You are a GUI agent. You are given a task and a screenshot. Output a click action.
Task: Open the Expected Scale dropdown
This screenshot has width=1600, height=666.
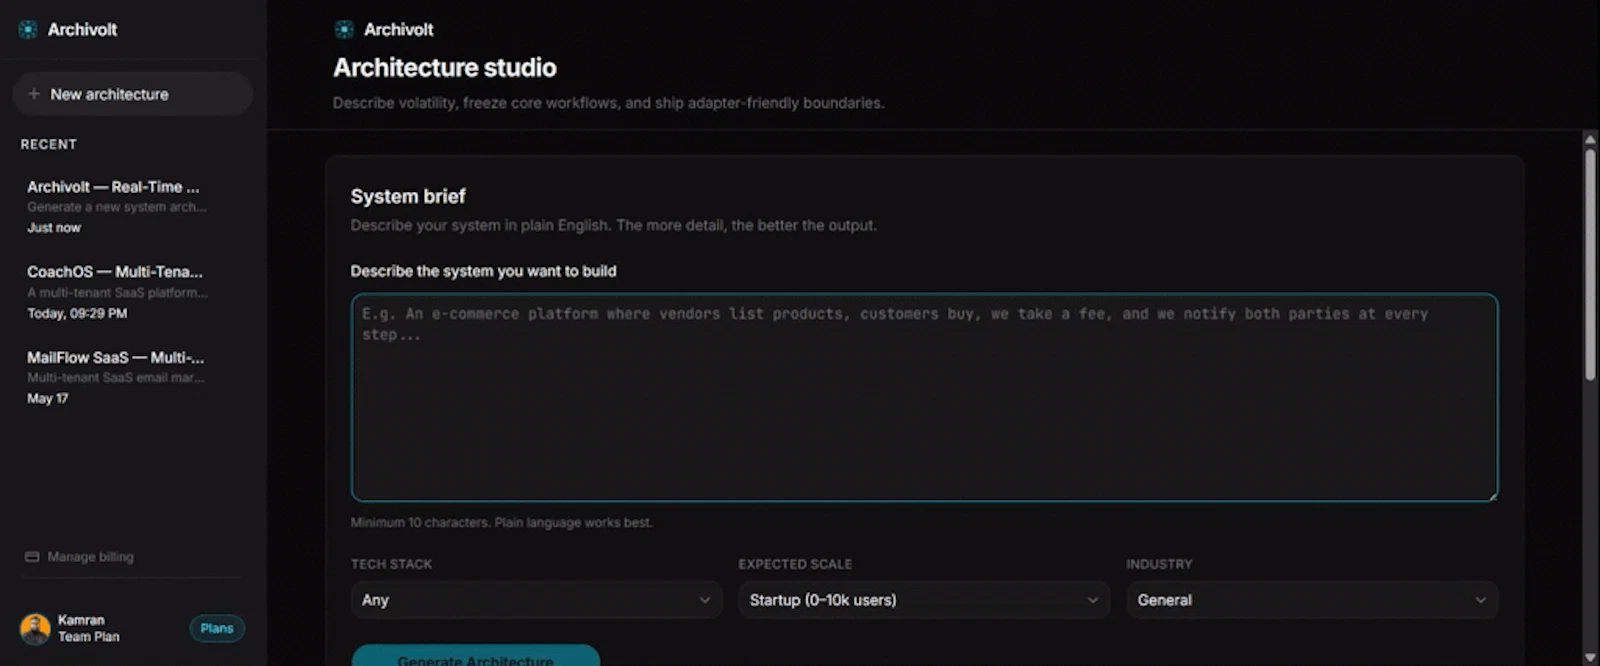(x=924, y=600)
